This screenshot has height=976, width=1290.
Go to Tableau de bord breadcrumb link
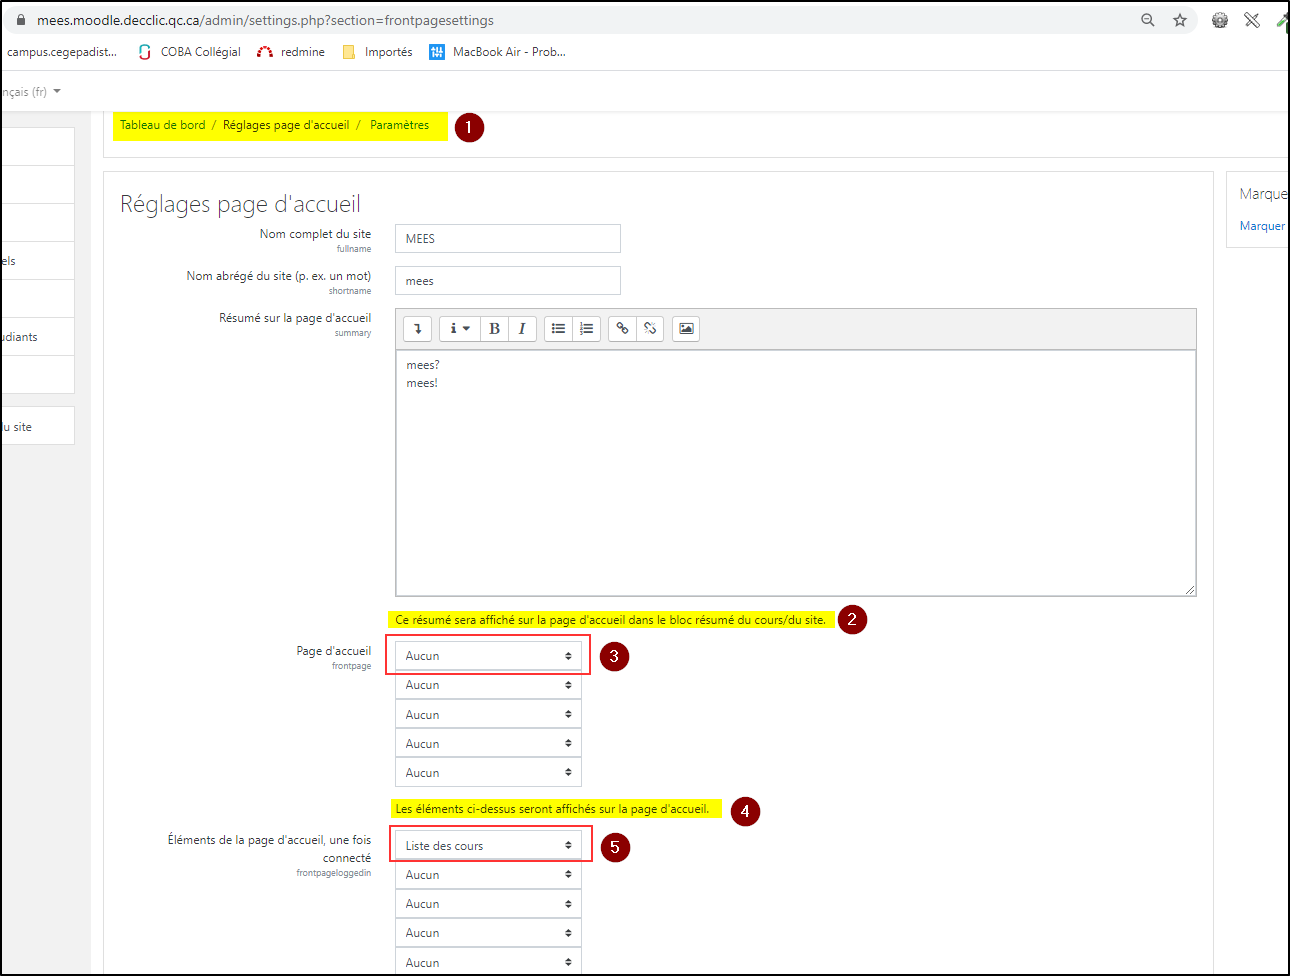(162, 125)
